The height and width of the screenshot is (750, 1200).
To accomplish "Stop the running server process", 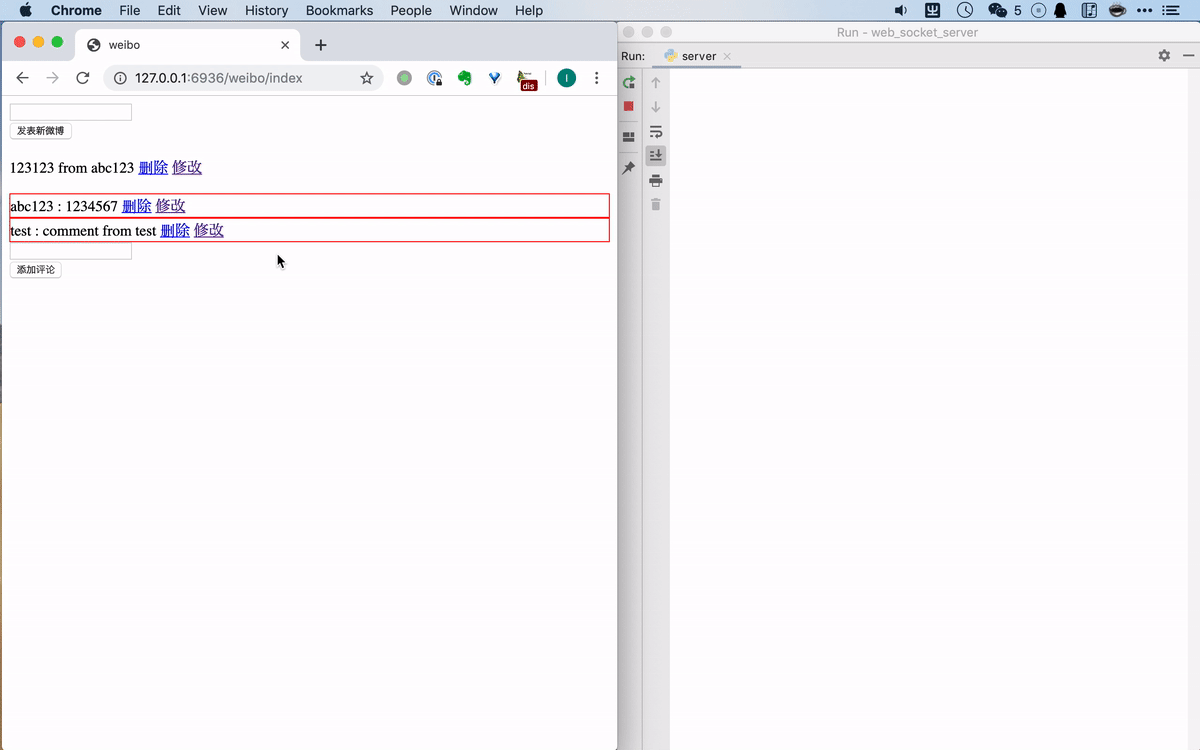I will coord(628,106).
